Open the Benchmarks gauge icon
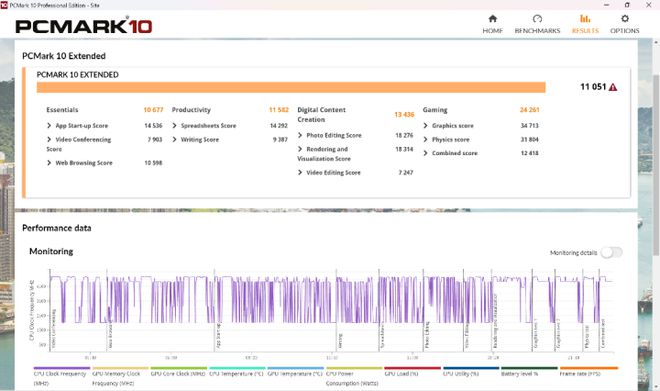This screenshot has height=391, width=660. point(537,19)
